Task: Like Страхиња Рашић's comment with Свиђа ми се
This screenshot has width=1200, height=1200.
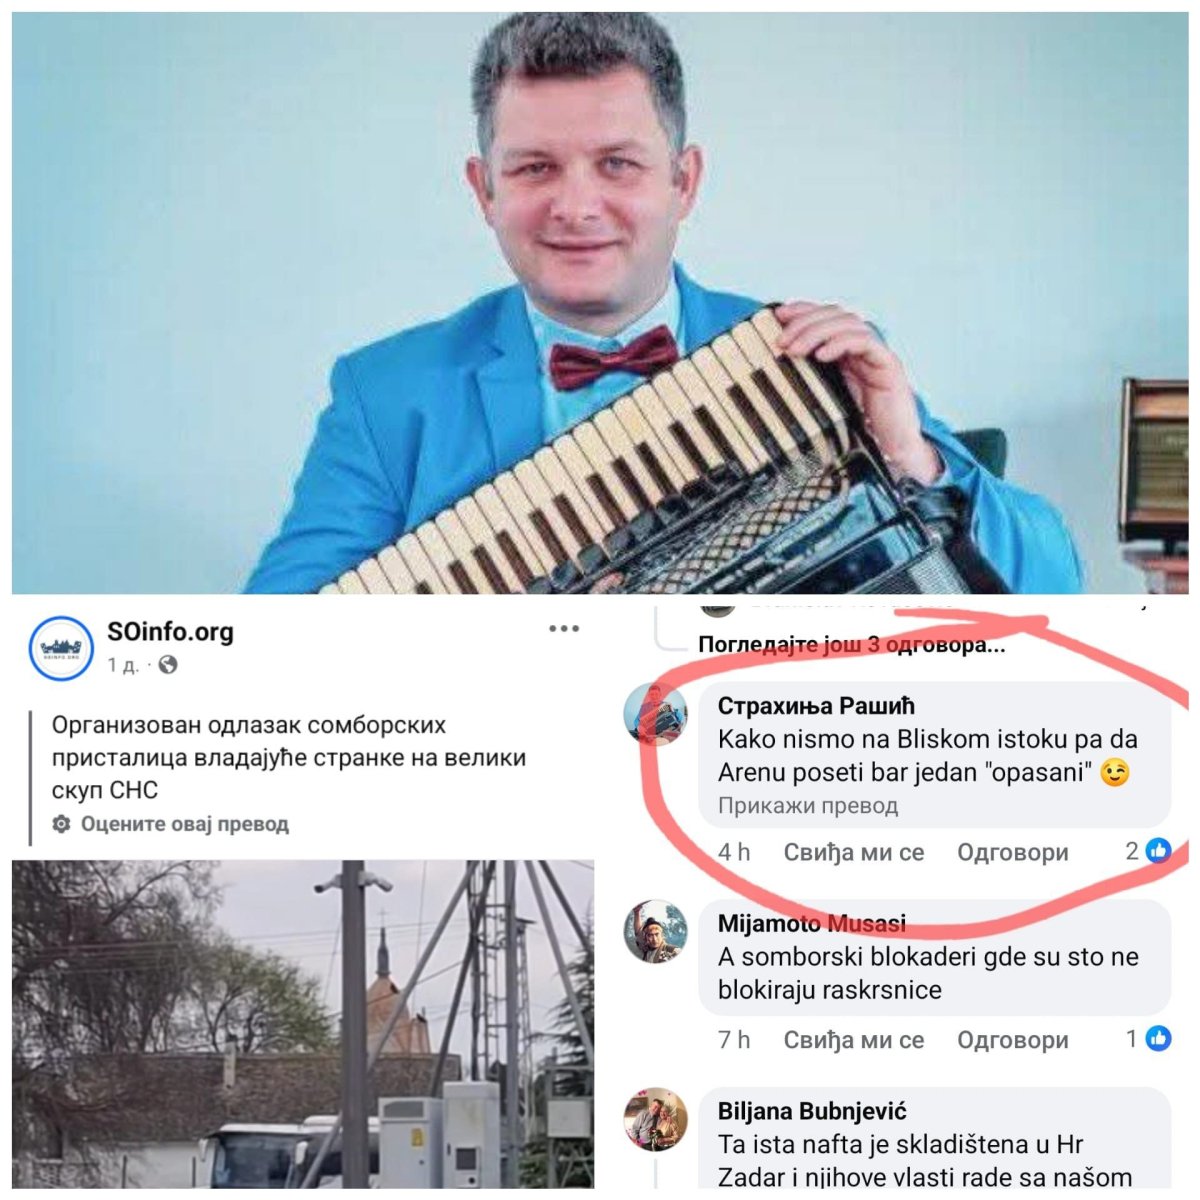Action: tap(854, 852)
